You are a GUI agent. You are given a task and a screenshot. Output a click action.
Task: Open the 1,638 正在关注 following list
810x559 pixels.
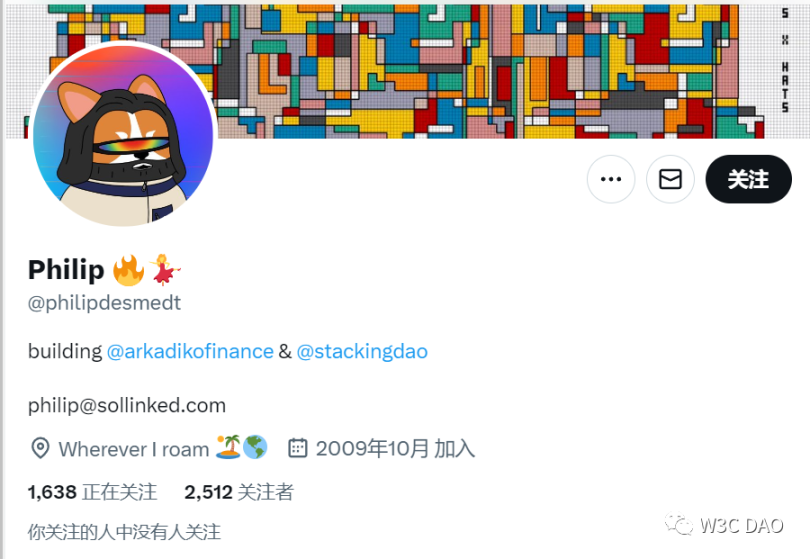(x=92, y=492)
